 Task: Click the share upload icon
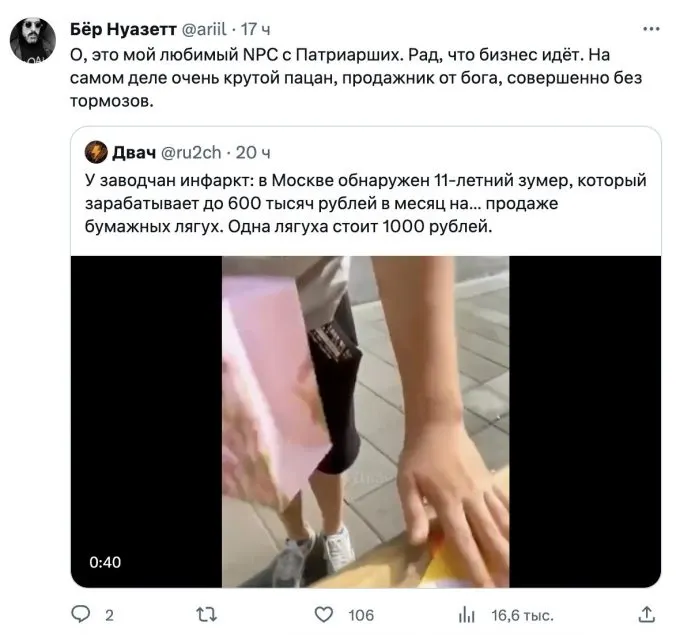pos(647,614)
